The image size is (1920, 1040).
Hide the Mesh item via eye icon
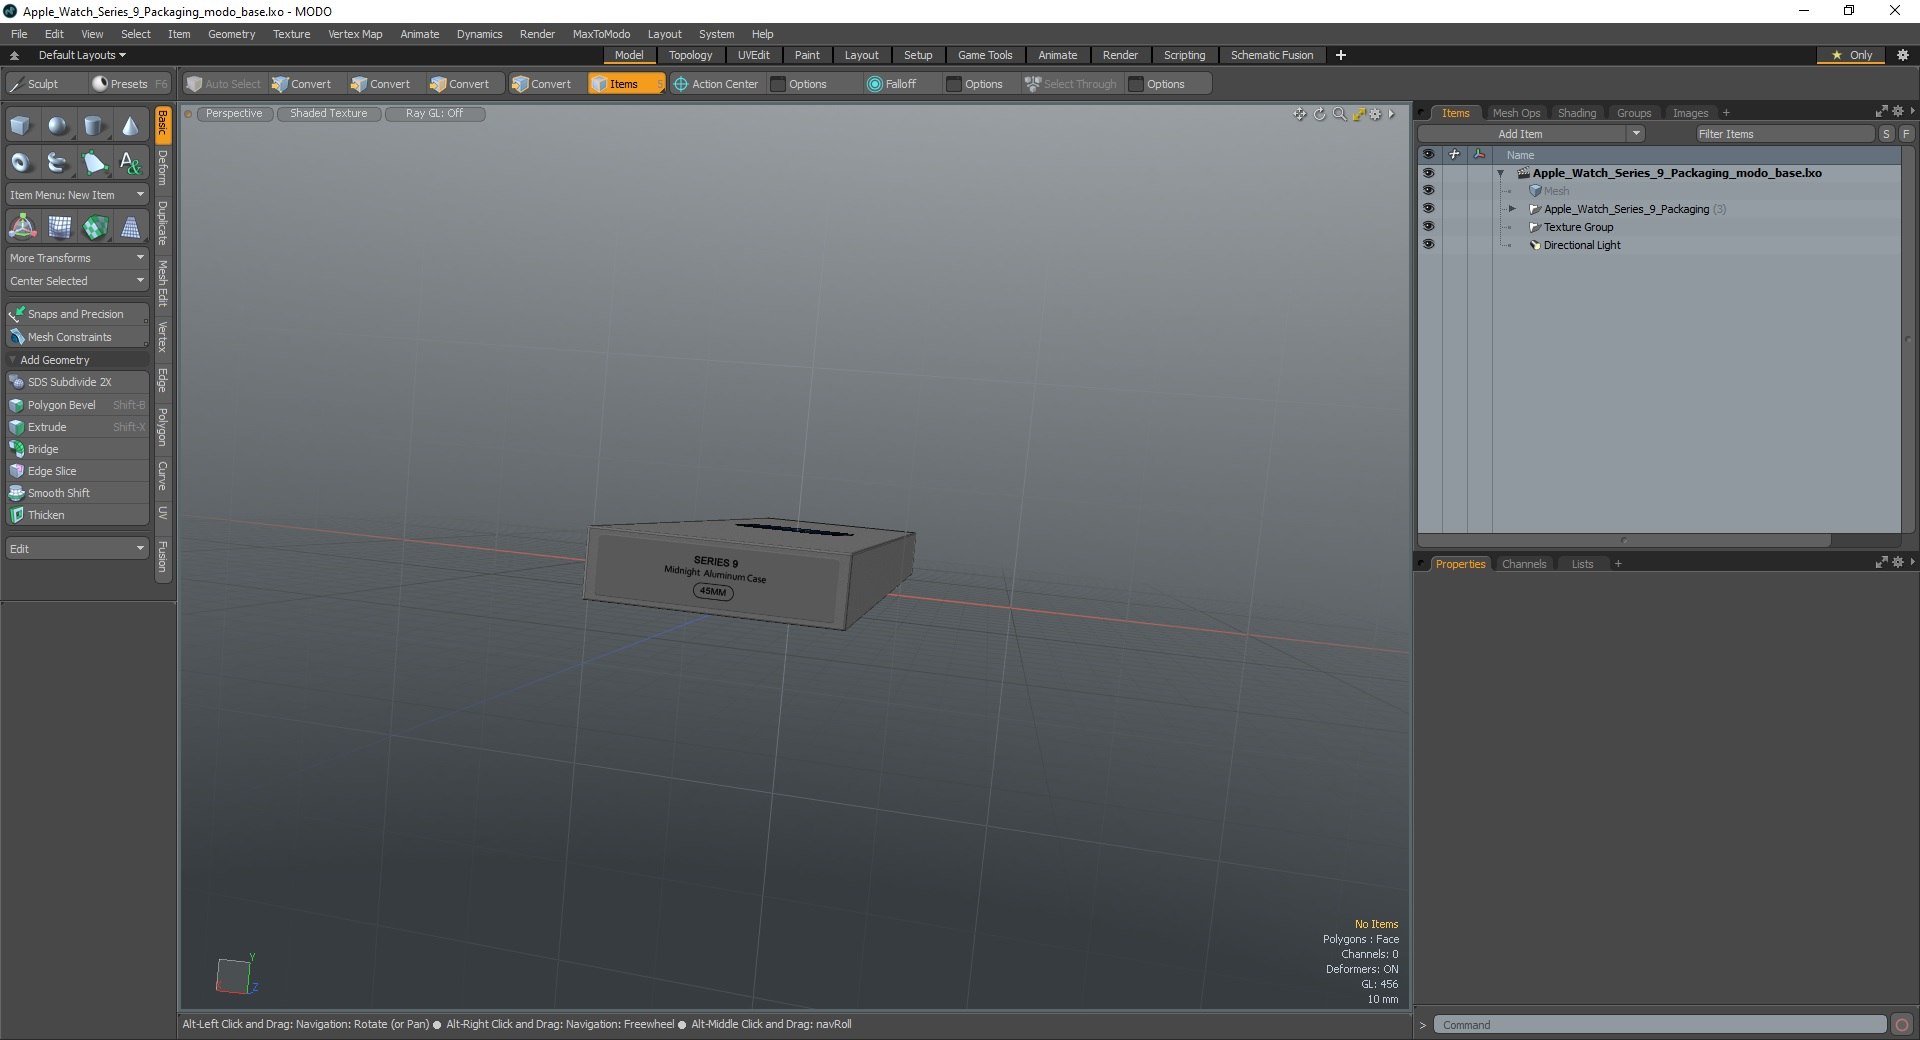(1428, 190)
